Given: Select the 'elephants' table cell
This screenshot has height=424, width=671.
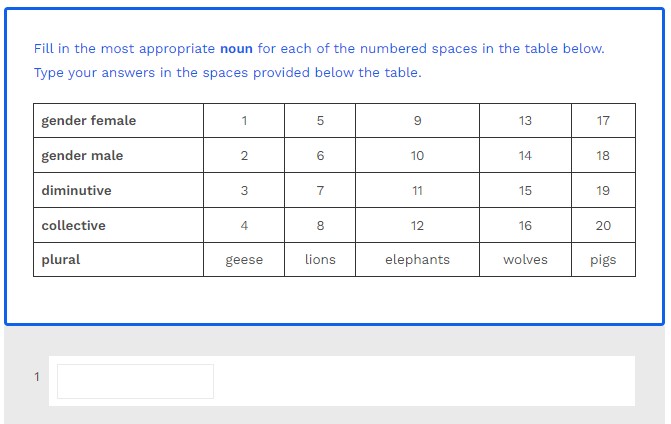Looking at the screenshot, I should [417, 260].
